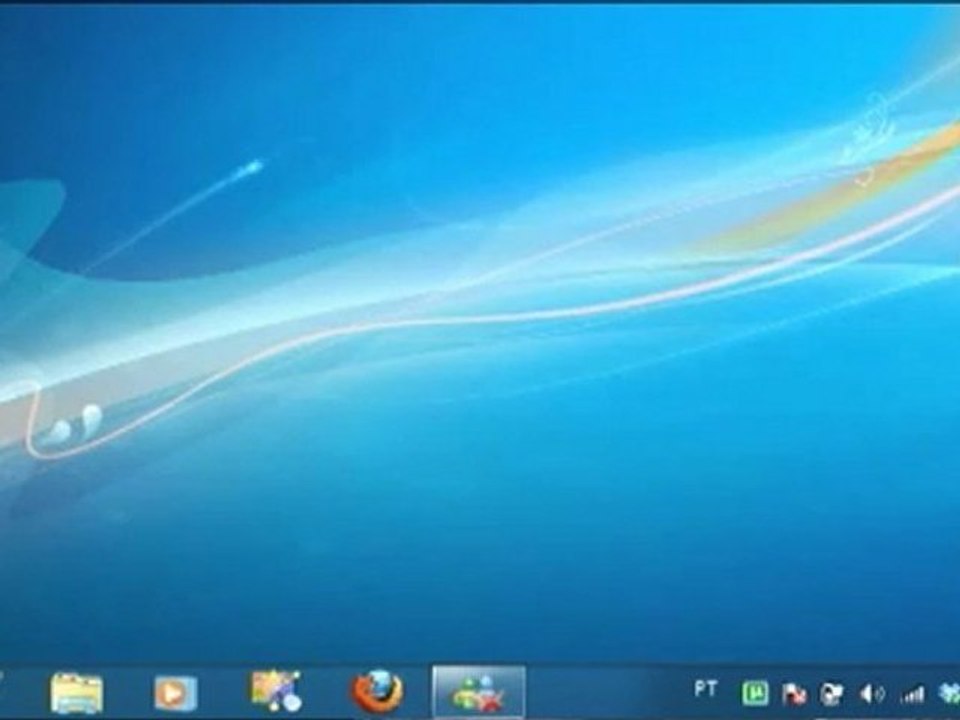The image size is (960, 720).
Task: Click the tray icon between flag and speaker
Action: (832, 694)
